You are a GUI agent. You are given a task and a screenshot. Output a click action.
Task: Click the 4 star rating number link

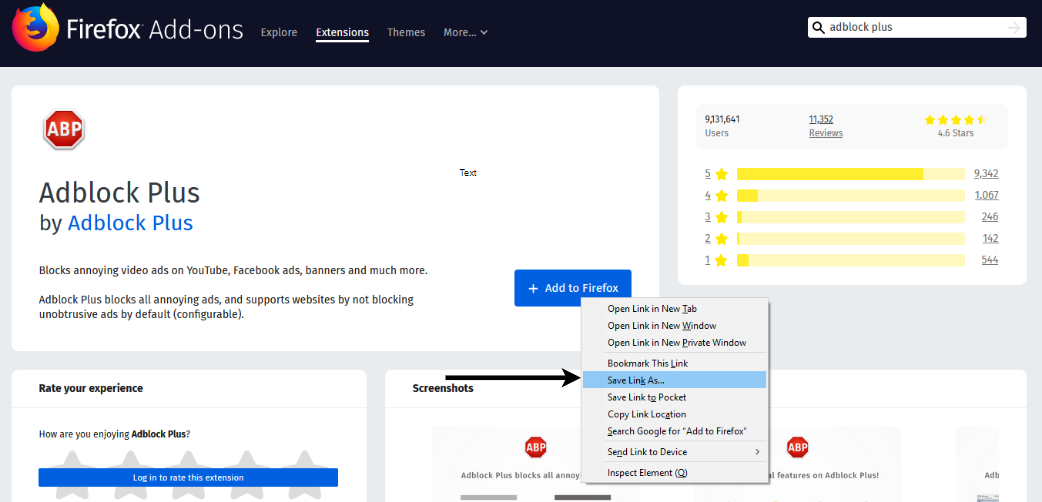pos(708,195)
